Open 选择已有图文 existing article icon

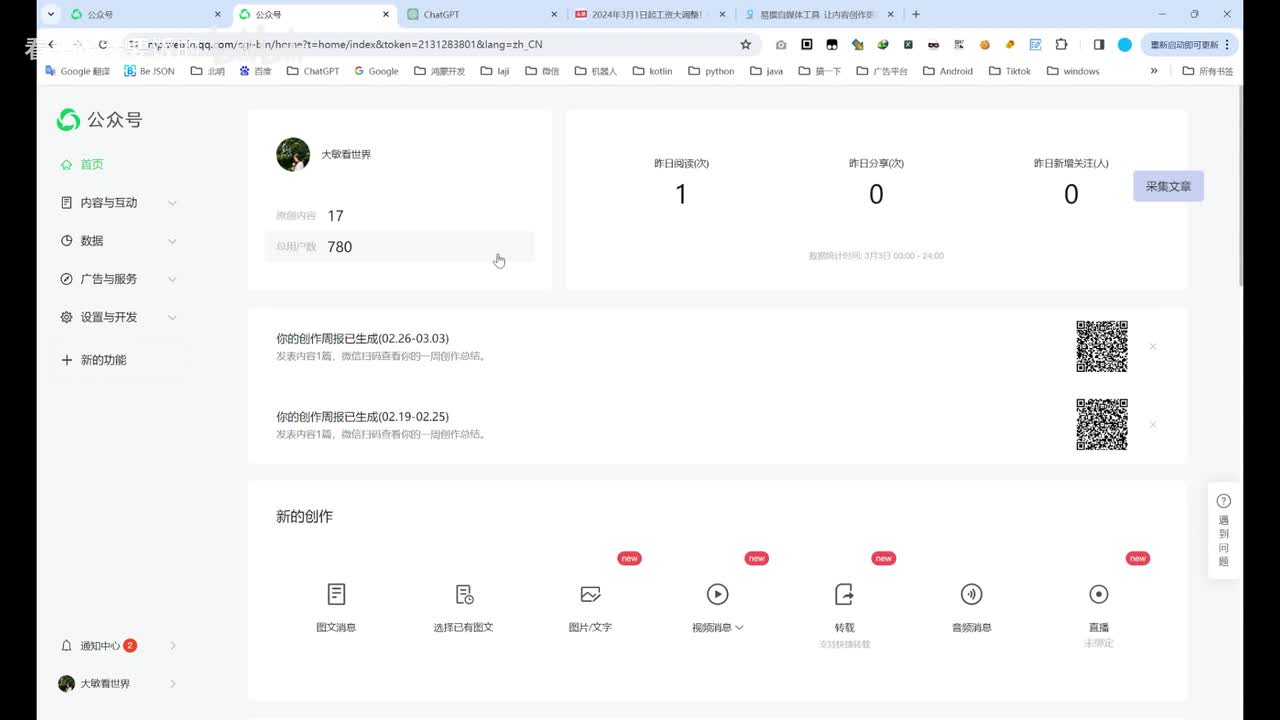click(464, 594)
